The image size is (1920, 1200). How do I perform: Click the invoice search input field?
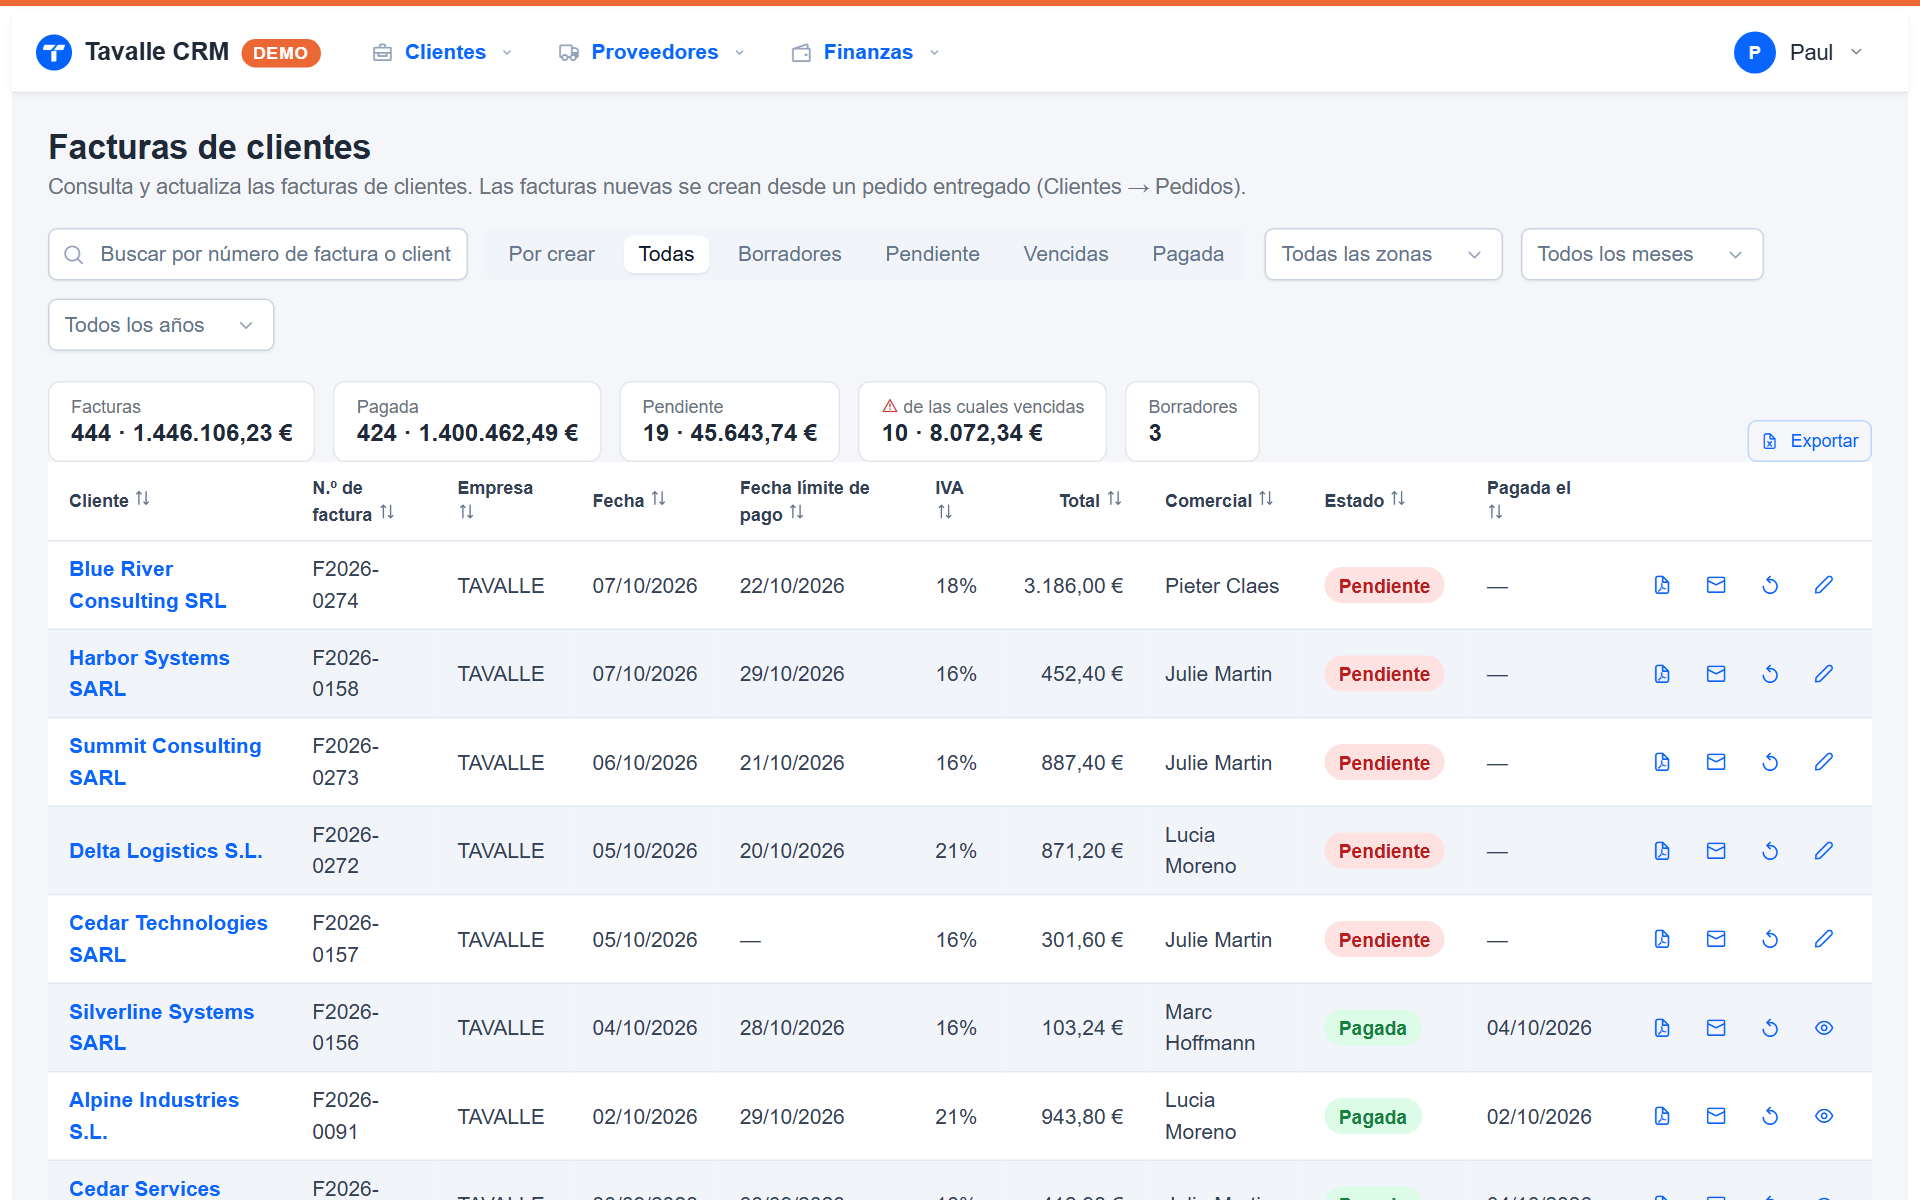[x=258, y=254]
